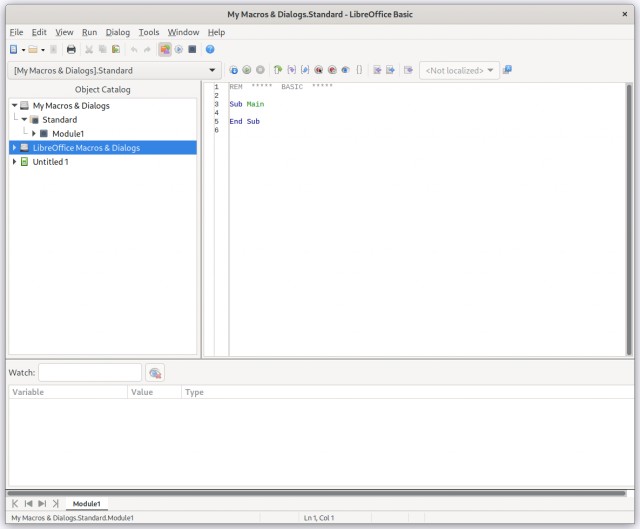640x529 pixels.
Task: Click the Variable column header
Action: [68, 392]
